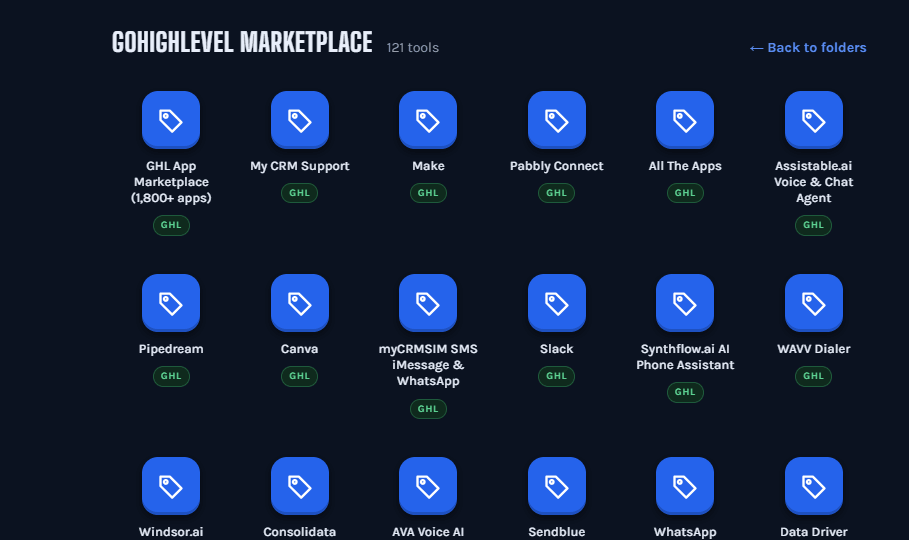This screenshot has width=909, height=540.
Task: Open Assistable.ai Voice & Chat Agent icon
Action: (813, 120)
